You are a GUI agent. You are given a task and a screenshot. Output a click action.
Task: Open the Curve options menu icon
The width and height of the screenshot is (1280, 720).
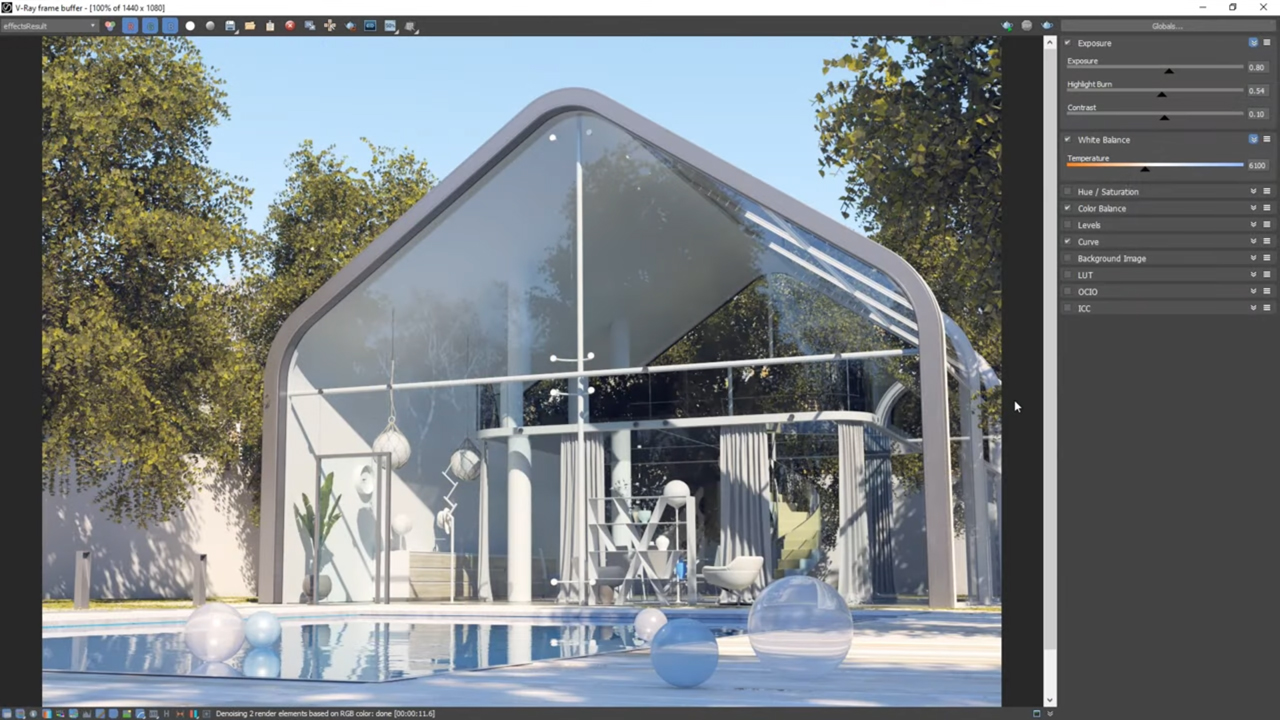click(1267, 242)
